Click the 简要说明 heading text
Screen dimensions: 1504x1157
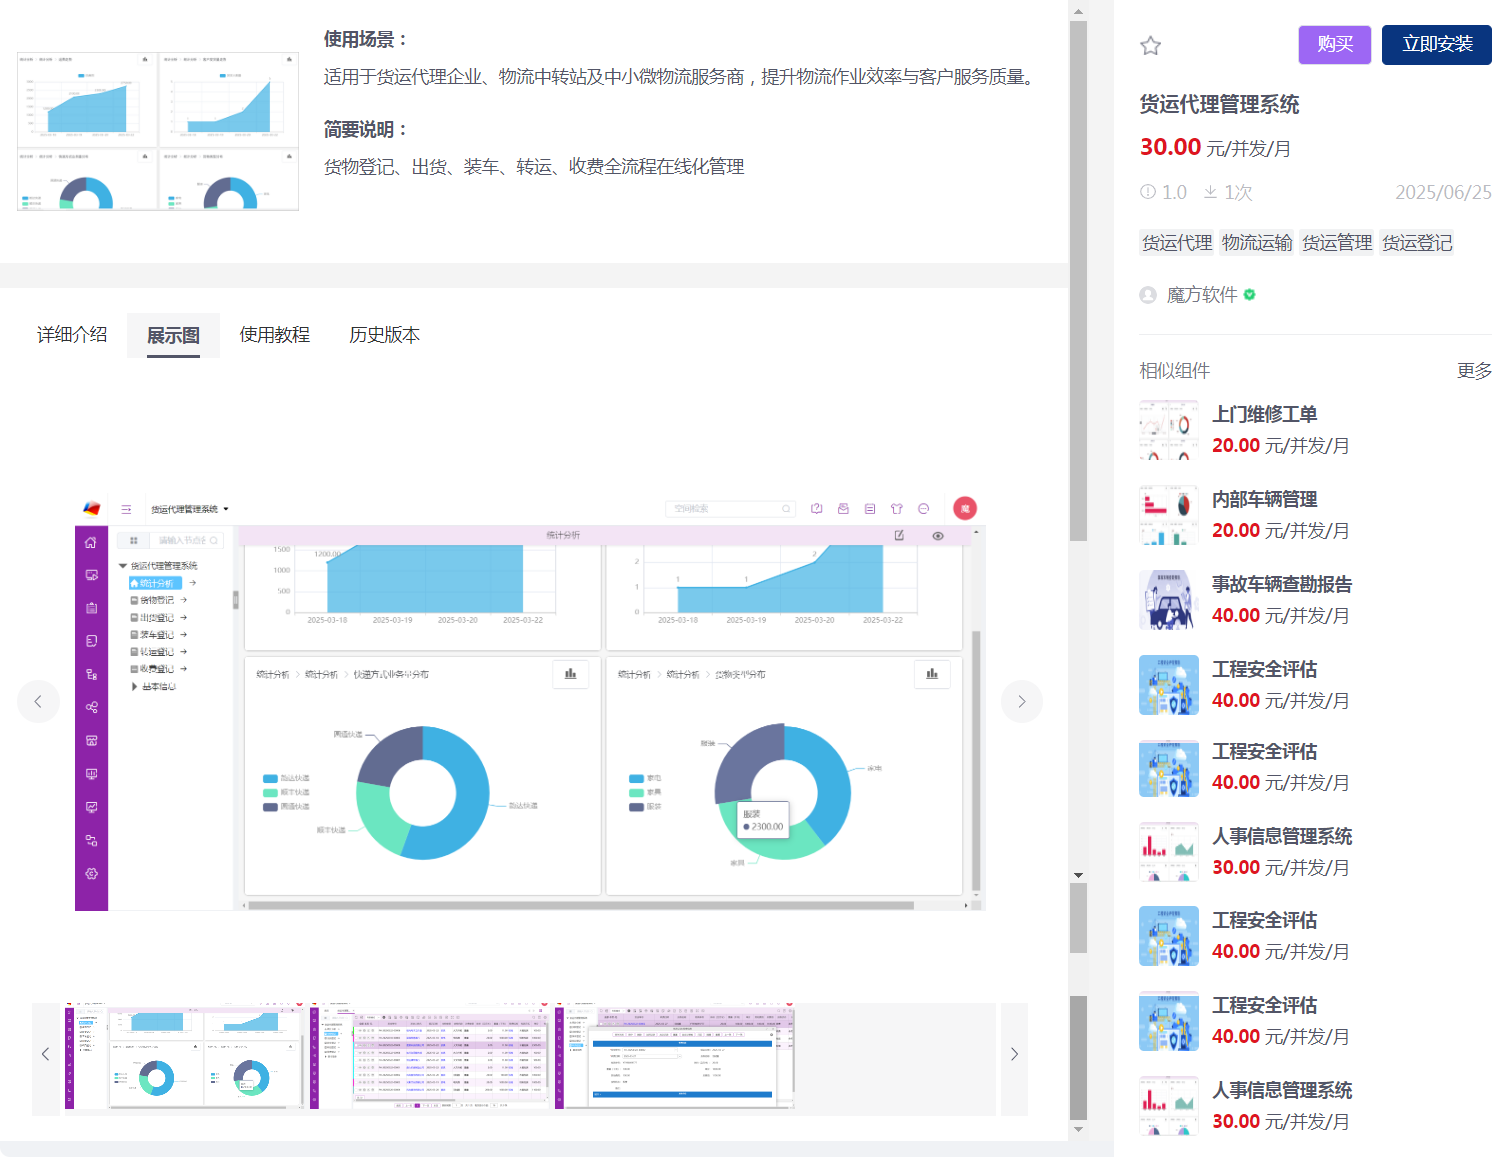(x=366, y=129)
